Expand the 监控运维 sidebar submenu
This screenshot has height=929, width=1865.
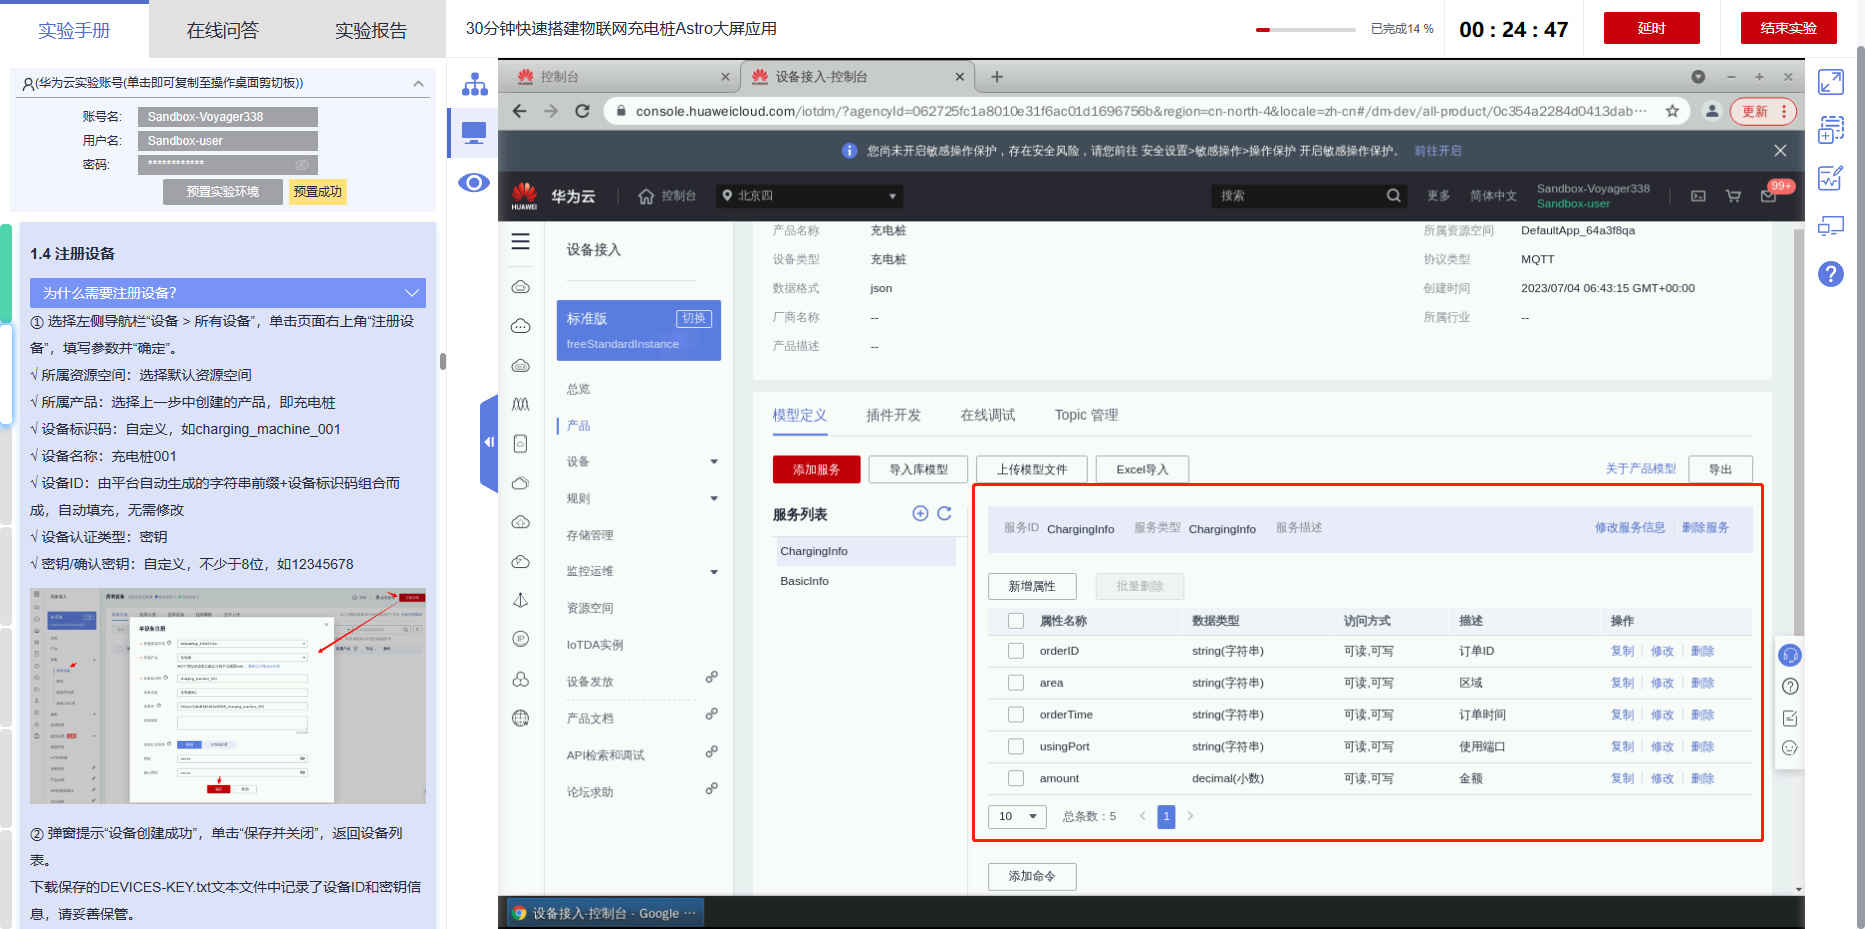coord(714,572)
